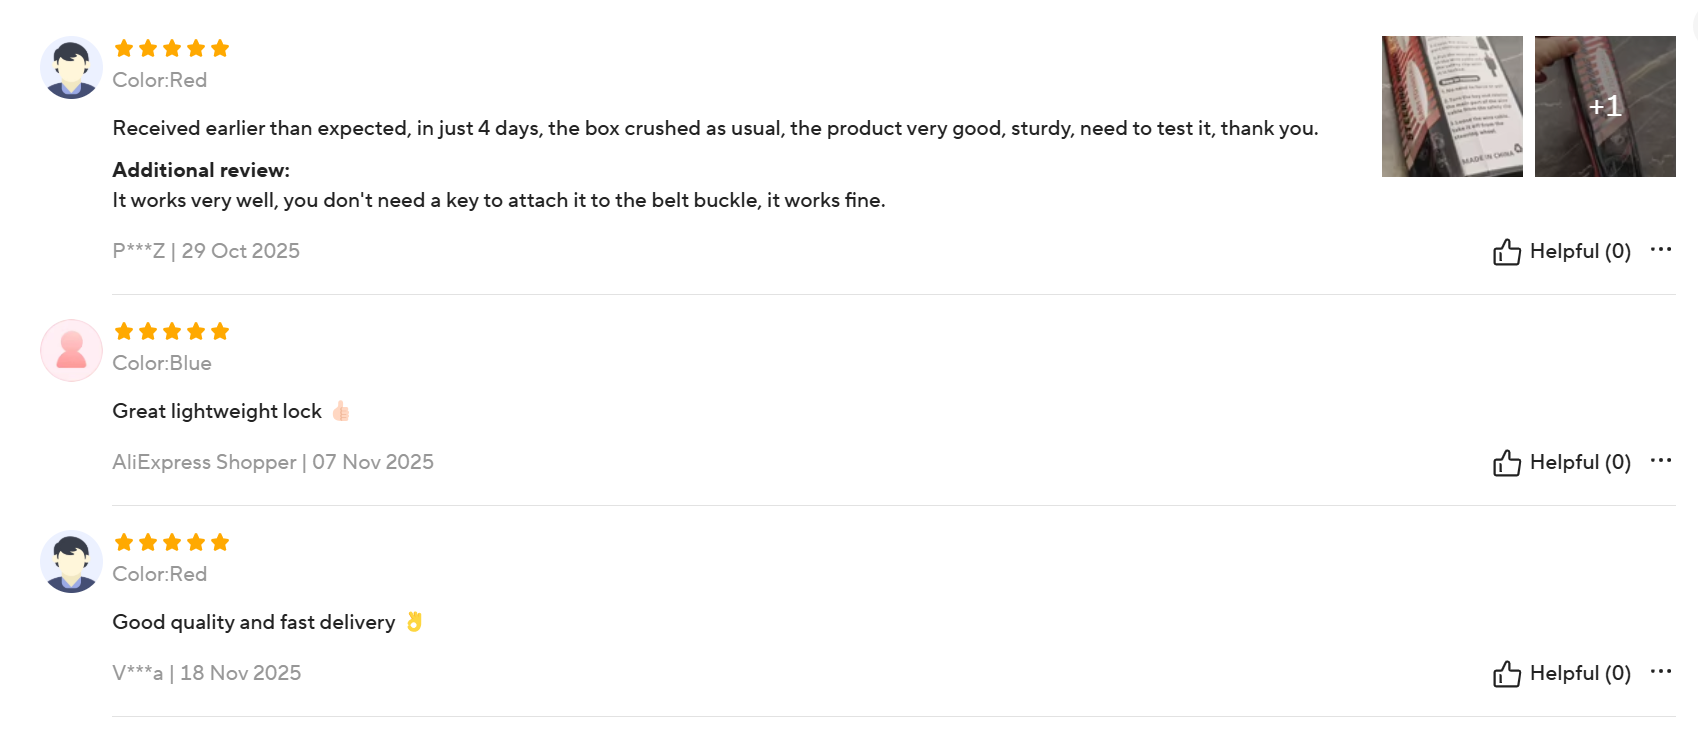Click P***Z reviewer avatar icon

(x=71, y=68)
